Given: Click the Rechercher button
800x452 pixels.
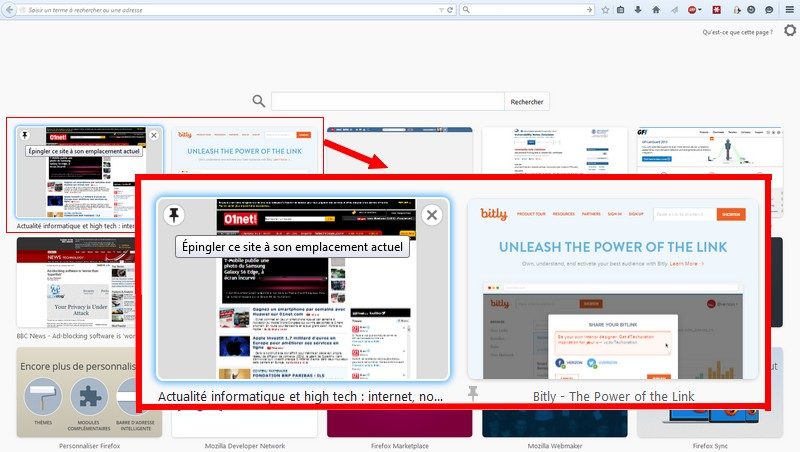Looking at the screenshot, I should (527, 102).
